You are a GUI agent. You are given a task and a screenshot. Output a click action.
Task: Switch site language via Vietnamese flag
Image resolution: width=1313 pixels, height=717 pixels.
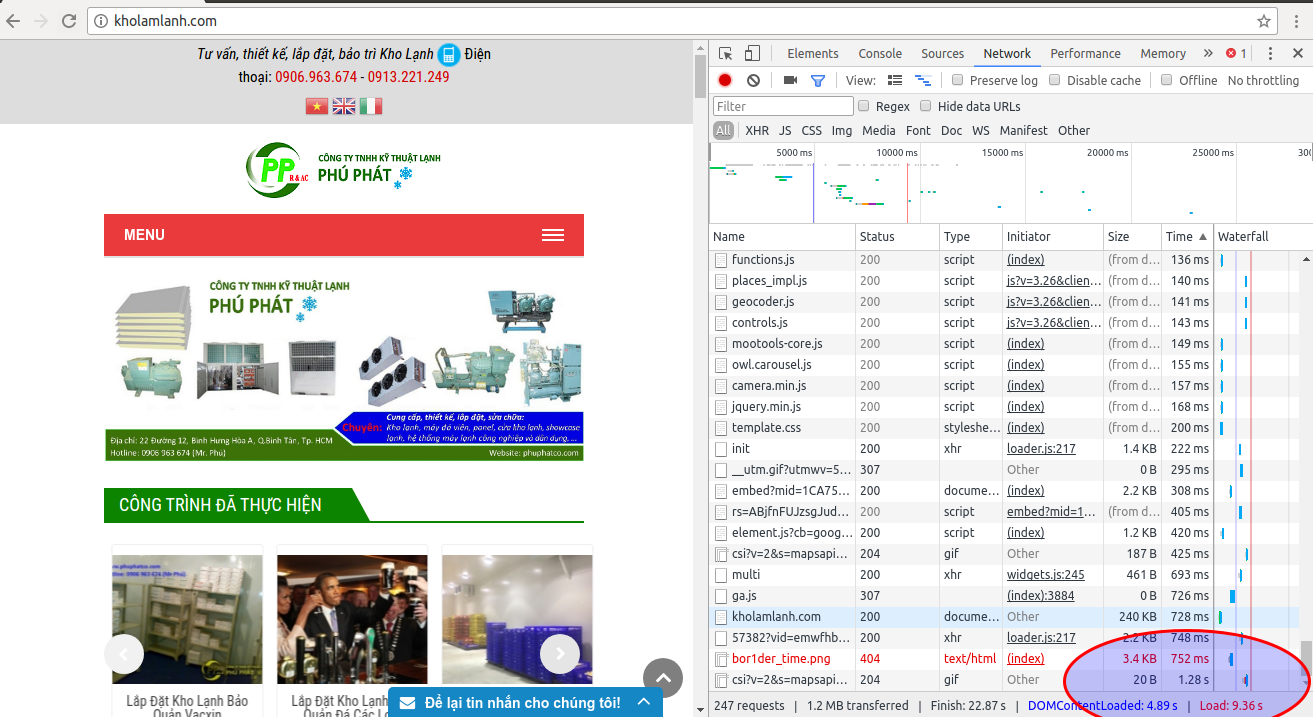click(x=317, y=106)
